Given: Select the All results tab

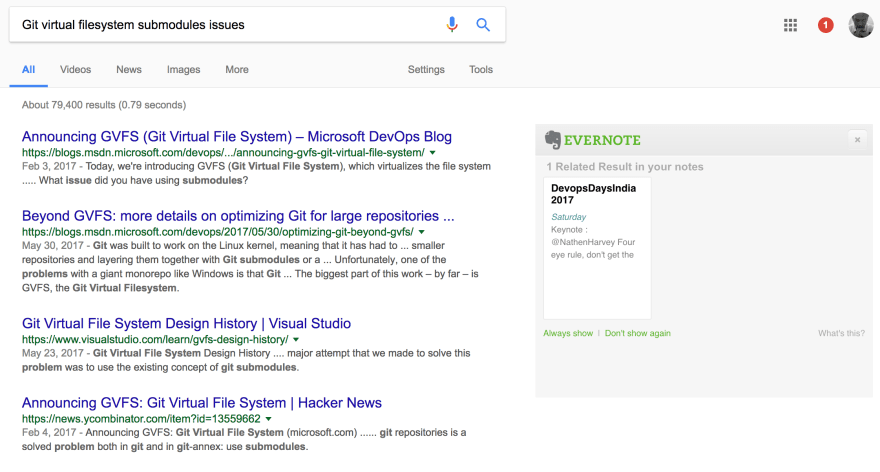Looking at the screenshot, I should [x=29, y=70].
